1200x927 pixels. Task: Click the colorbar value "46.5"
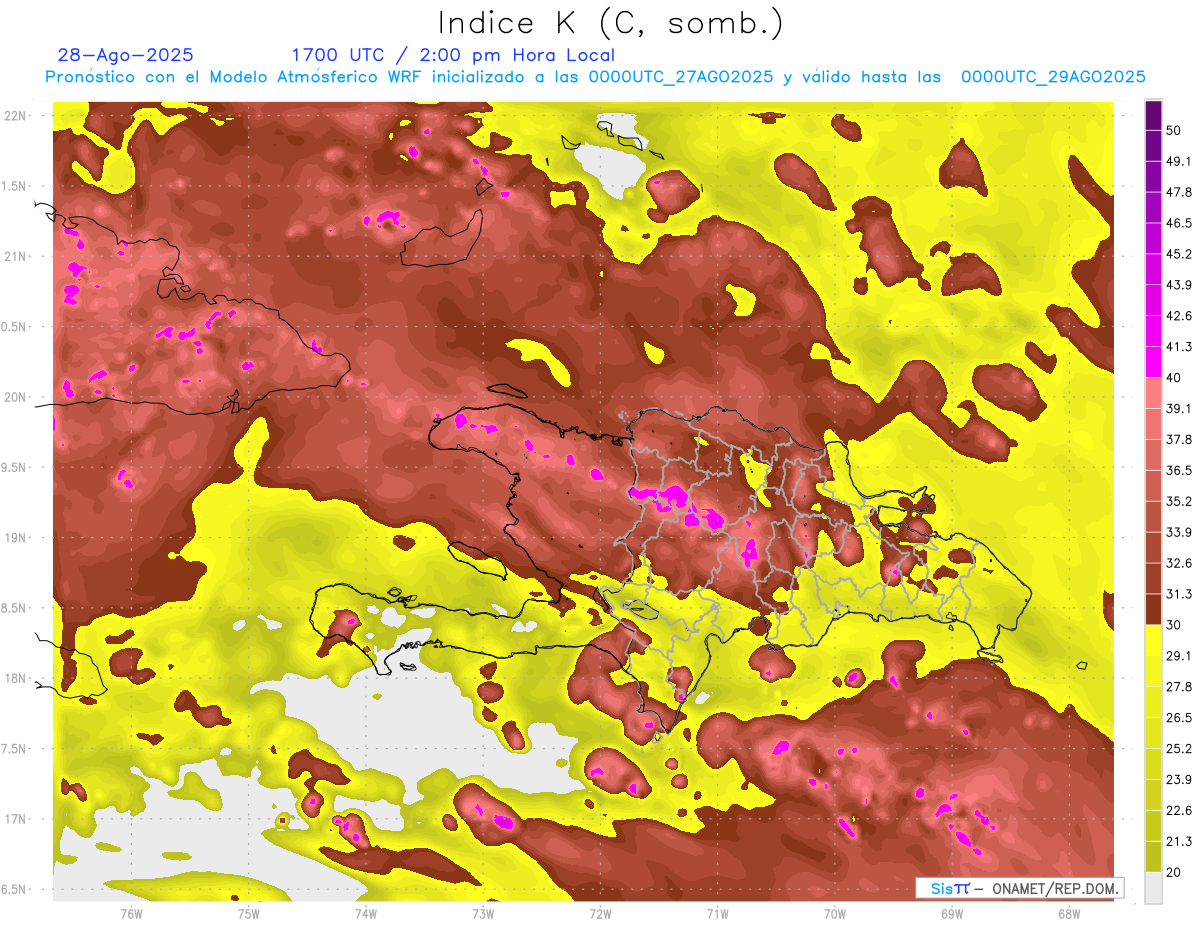coord(1179,223)
